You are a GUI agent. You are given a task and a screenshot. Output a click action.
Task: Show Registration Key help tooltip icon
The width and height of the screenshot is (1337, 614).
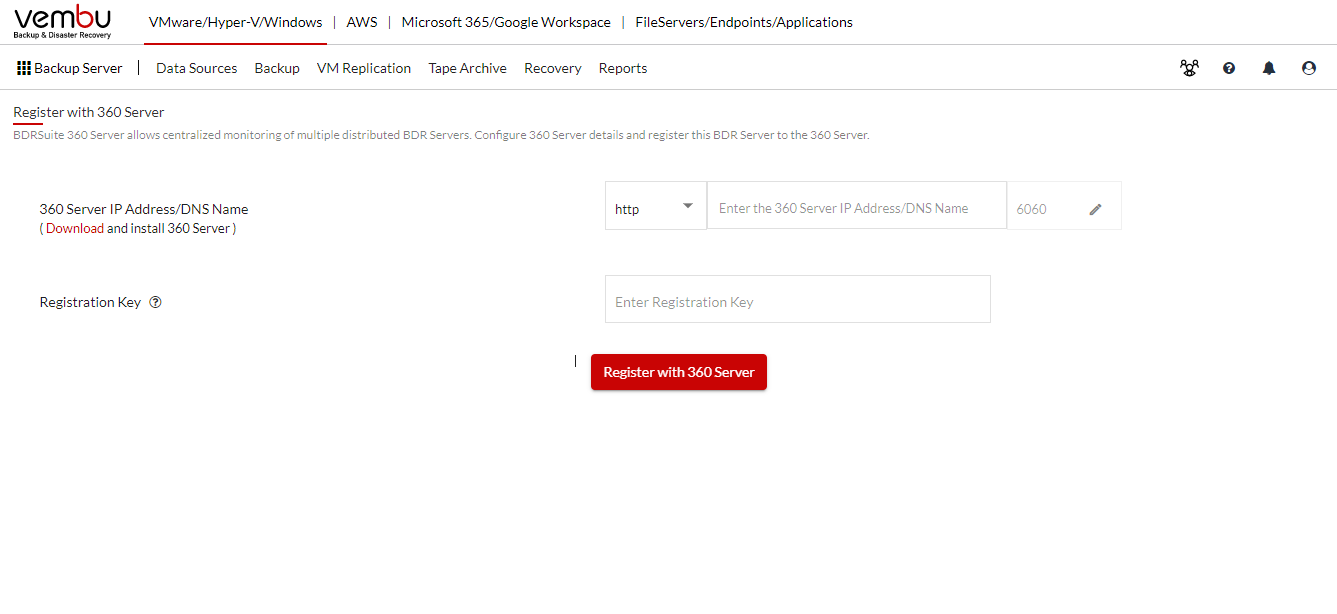pos(155,302)
